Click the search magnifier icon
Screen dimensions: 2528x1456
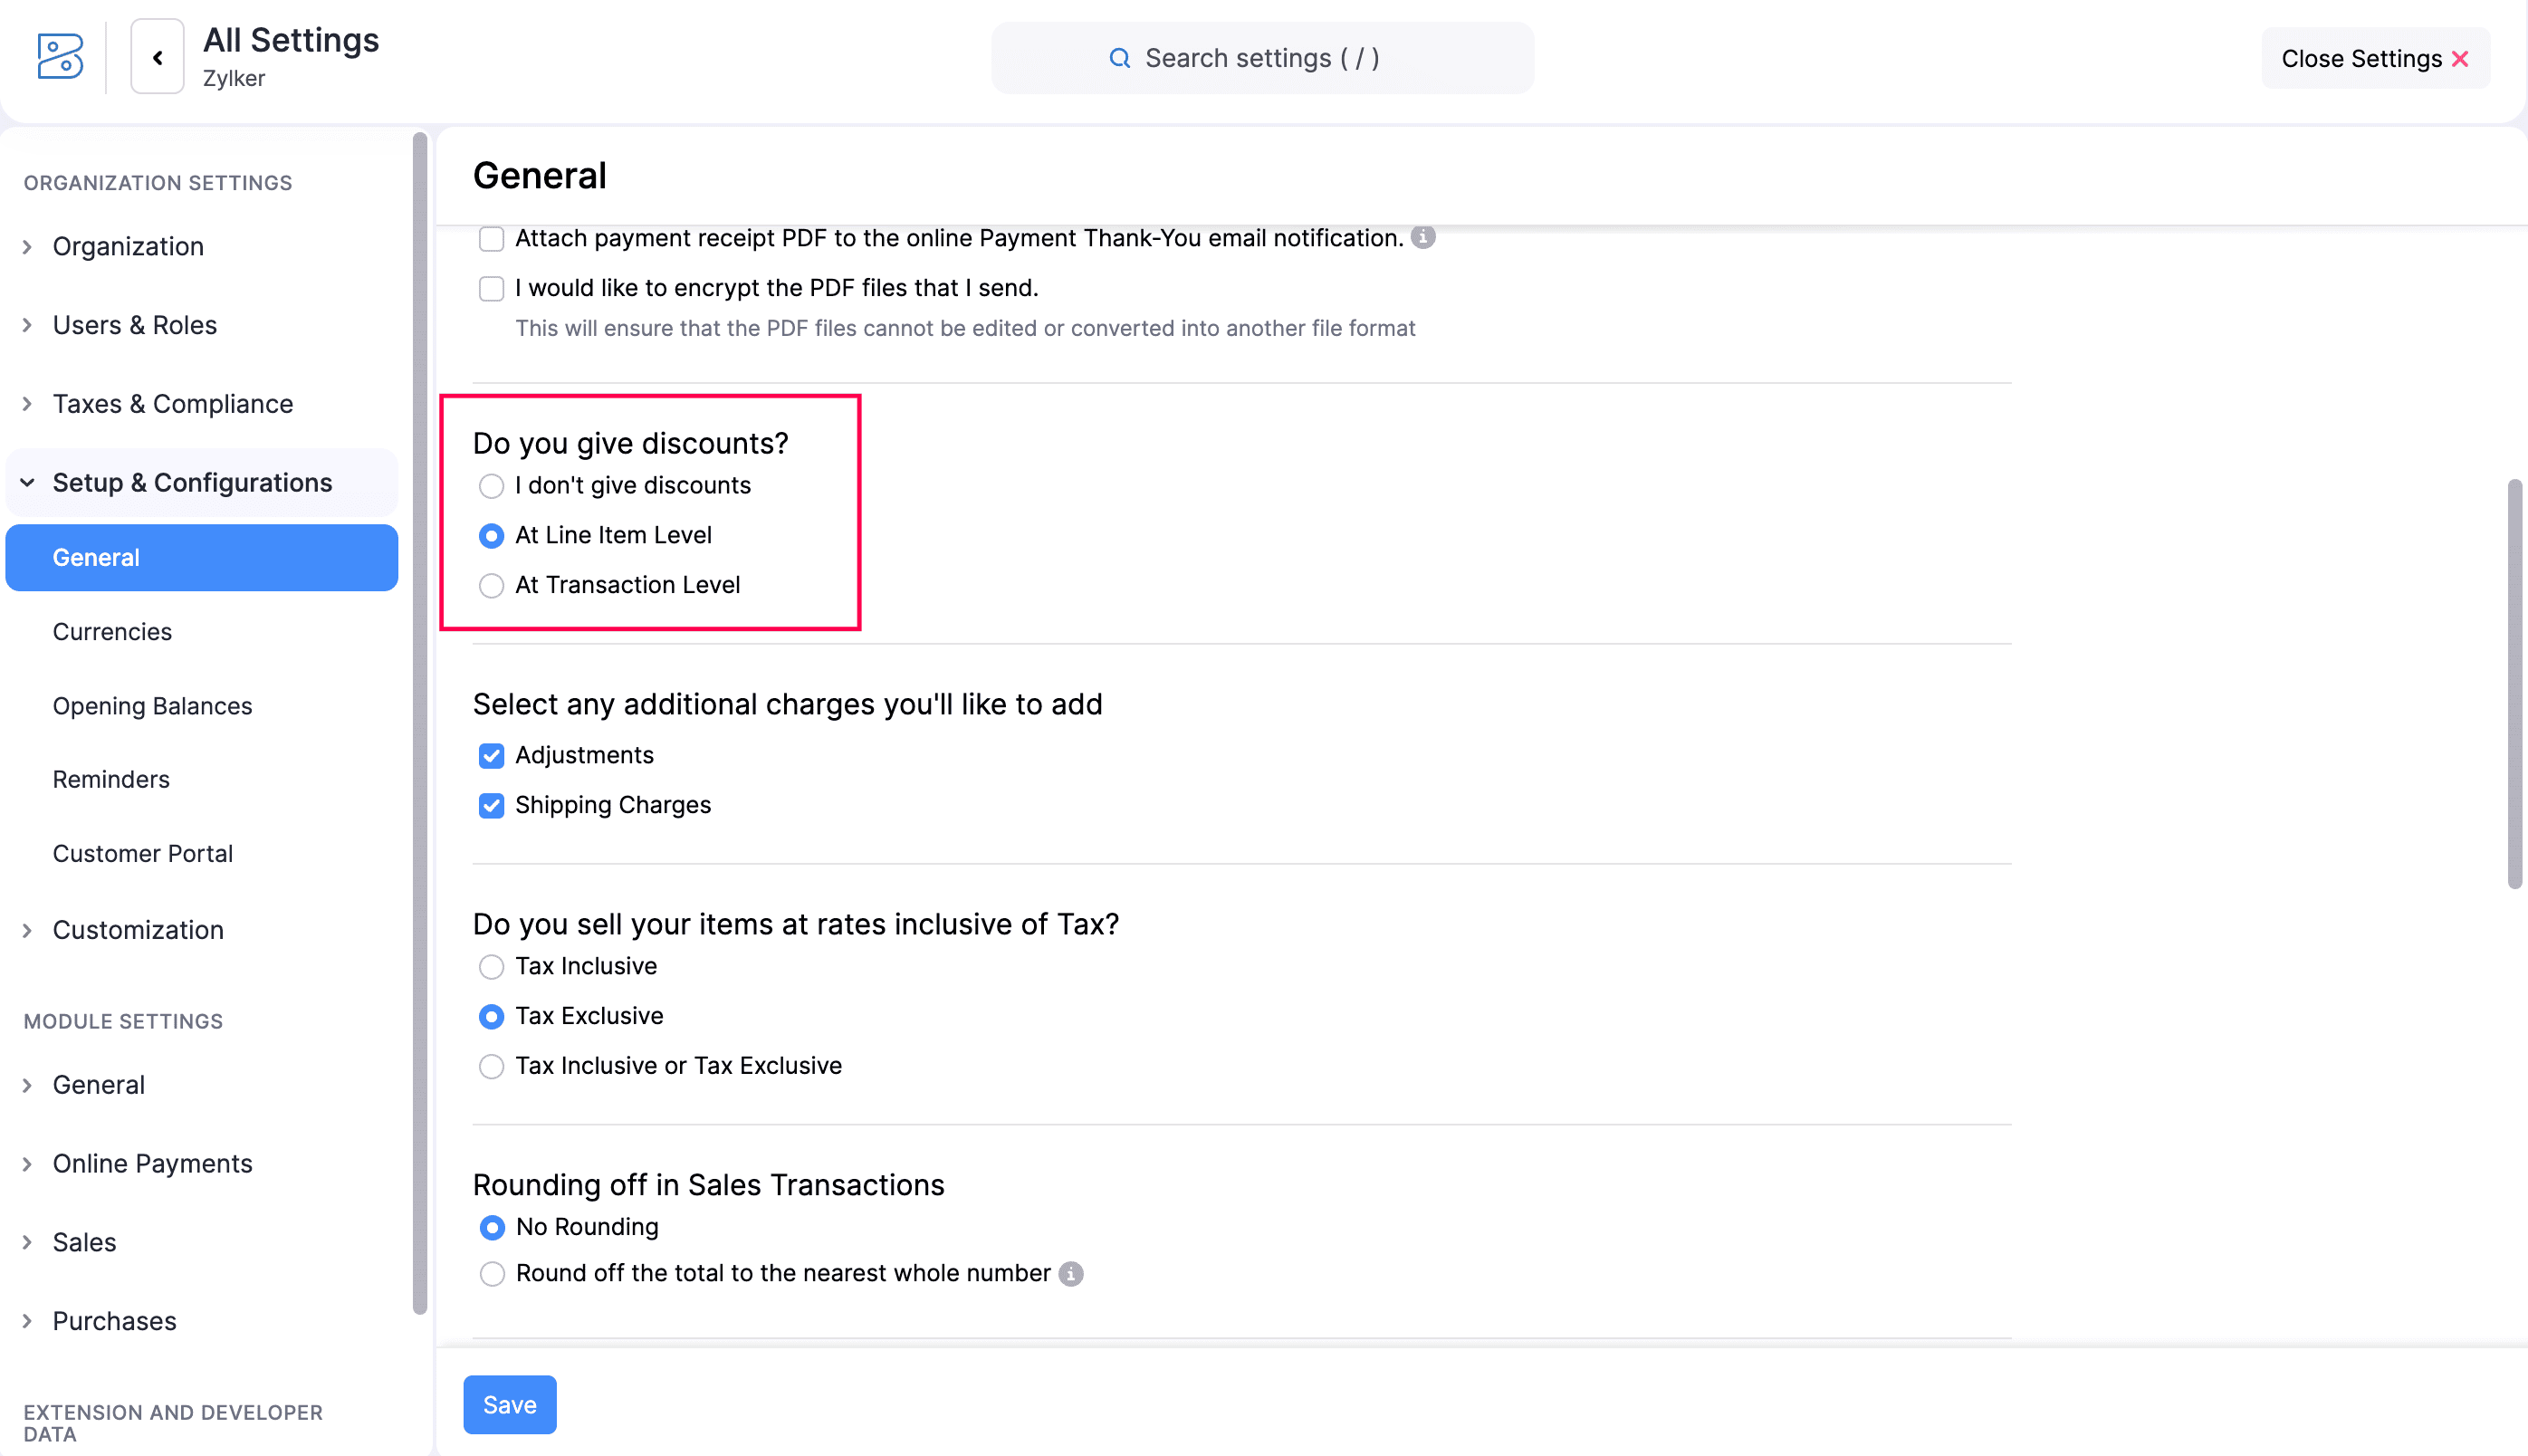click(1120, 58)
